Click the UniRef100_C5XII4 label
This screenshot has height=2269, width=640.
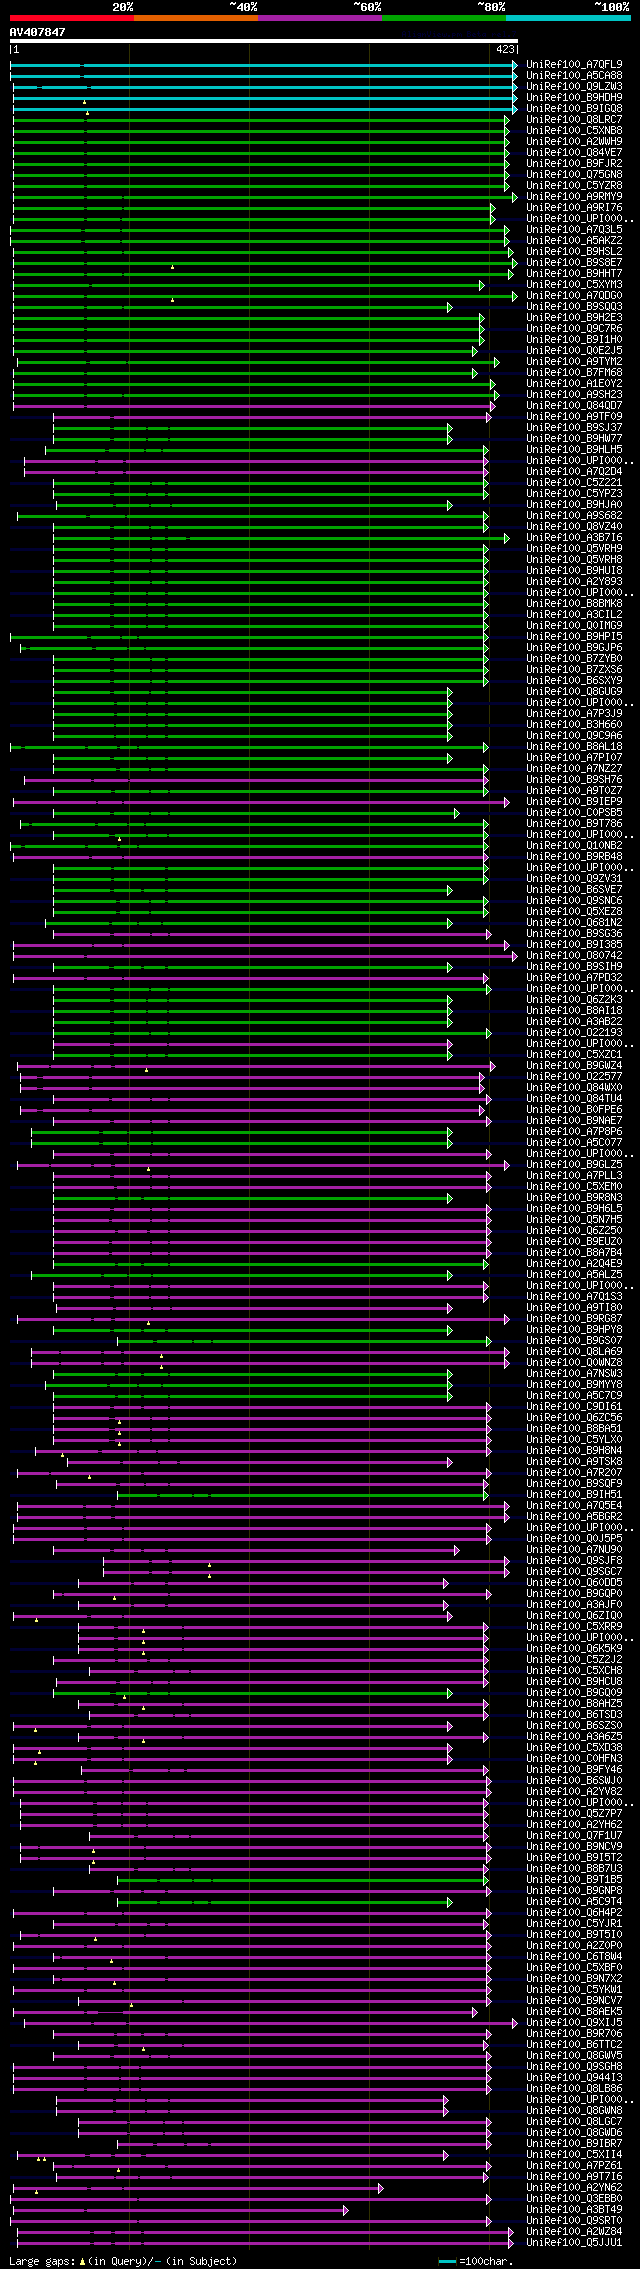tap(574, 2154)
